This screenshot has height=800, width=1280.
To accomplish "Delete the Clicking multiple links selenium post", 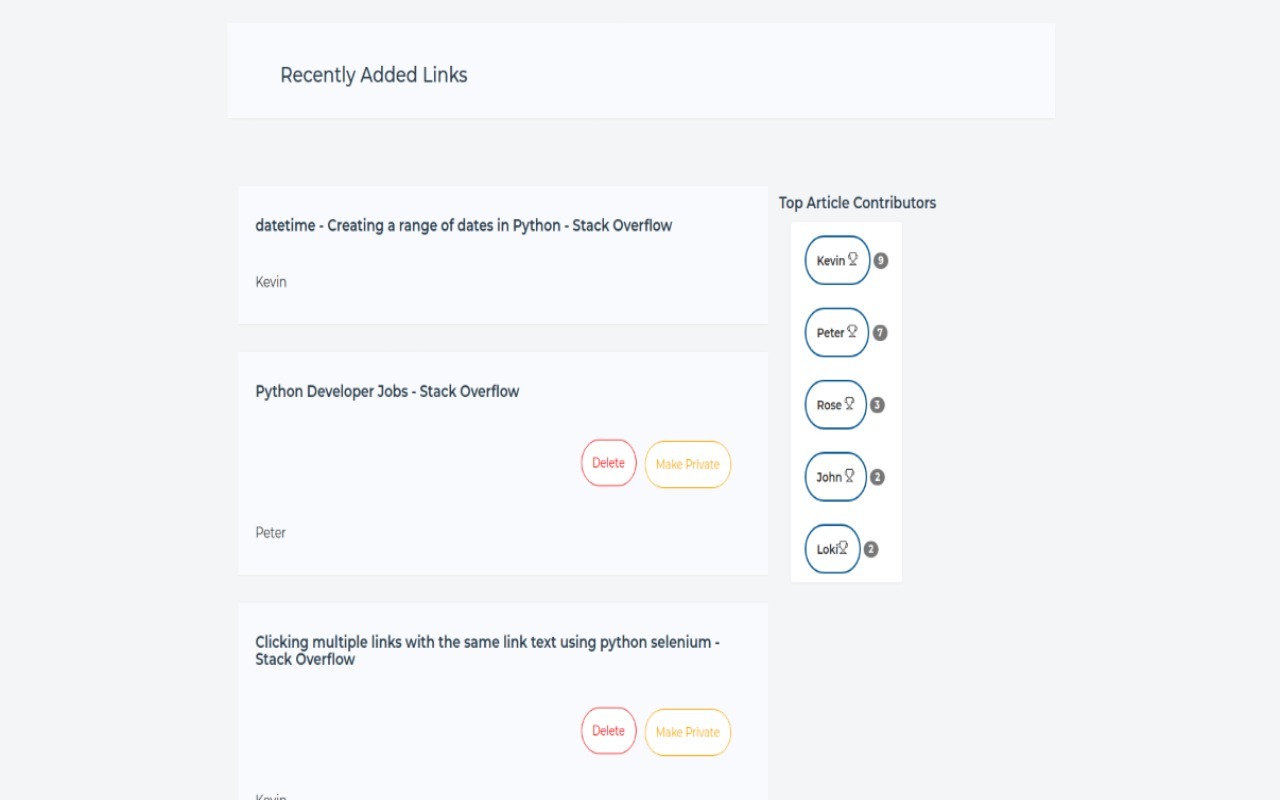I will [x=608, y=731].
